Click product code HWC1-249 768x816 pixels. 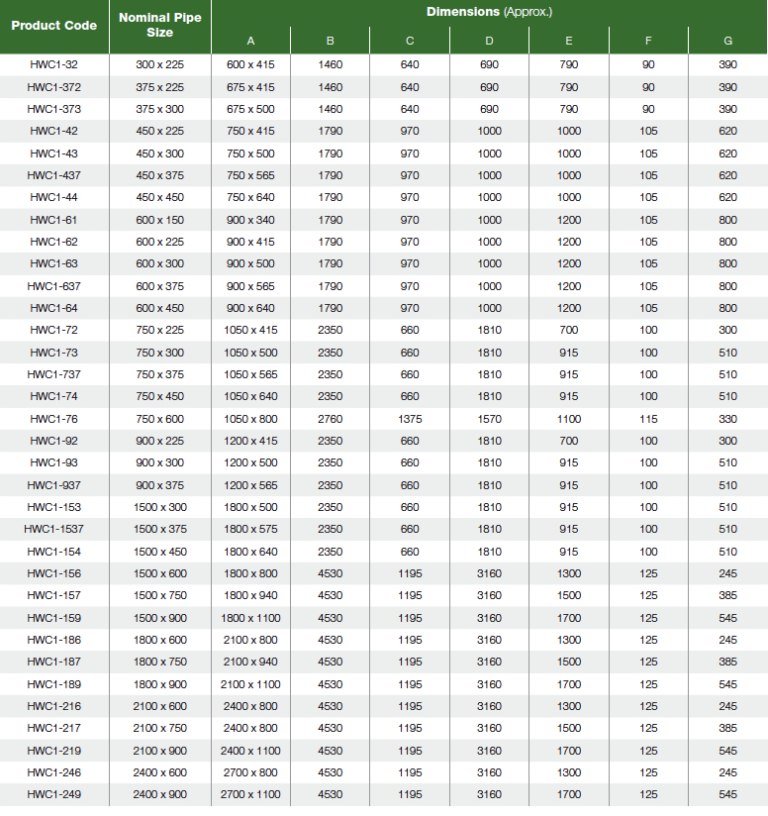54,795
